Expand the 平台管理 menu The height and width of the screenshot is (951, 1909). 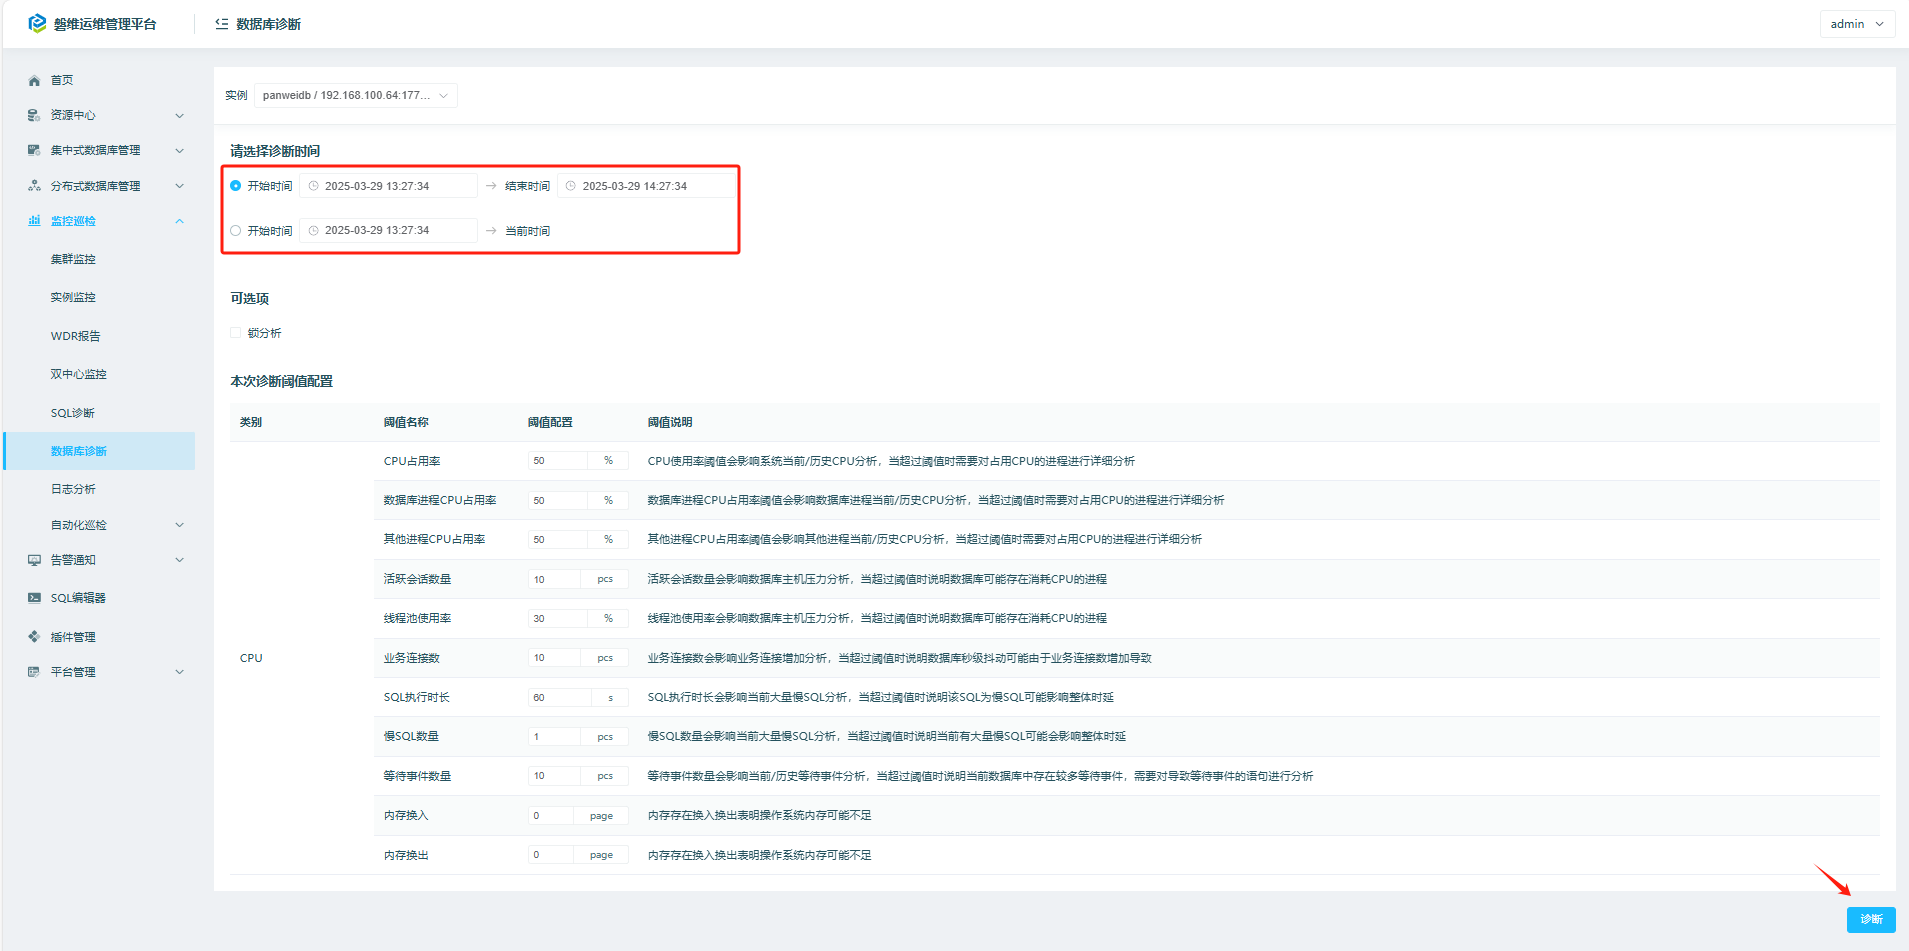[180, 672]
